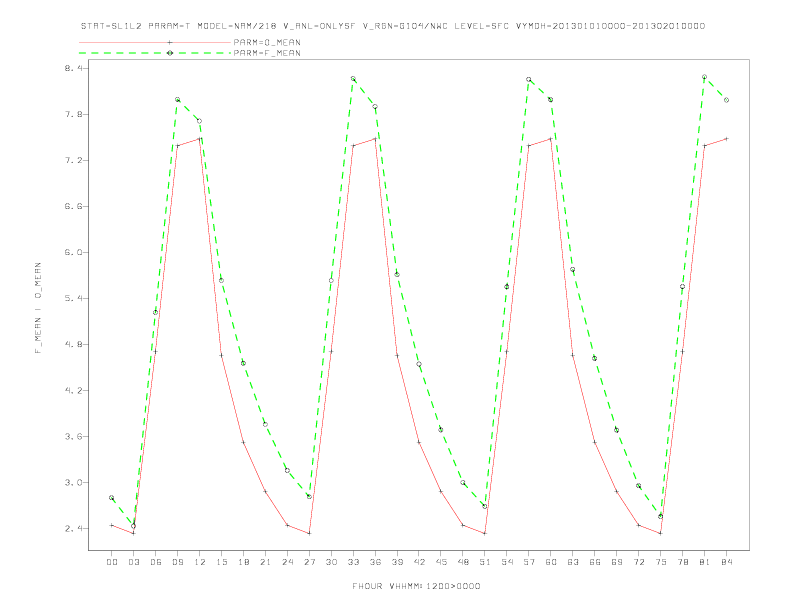Click the 69 x-axis tick label
The width and height of the screenshot is (792, 612).
(617, 562)
